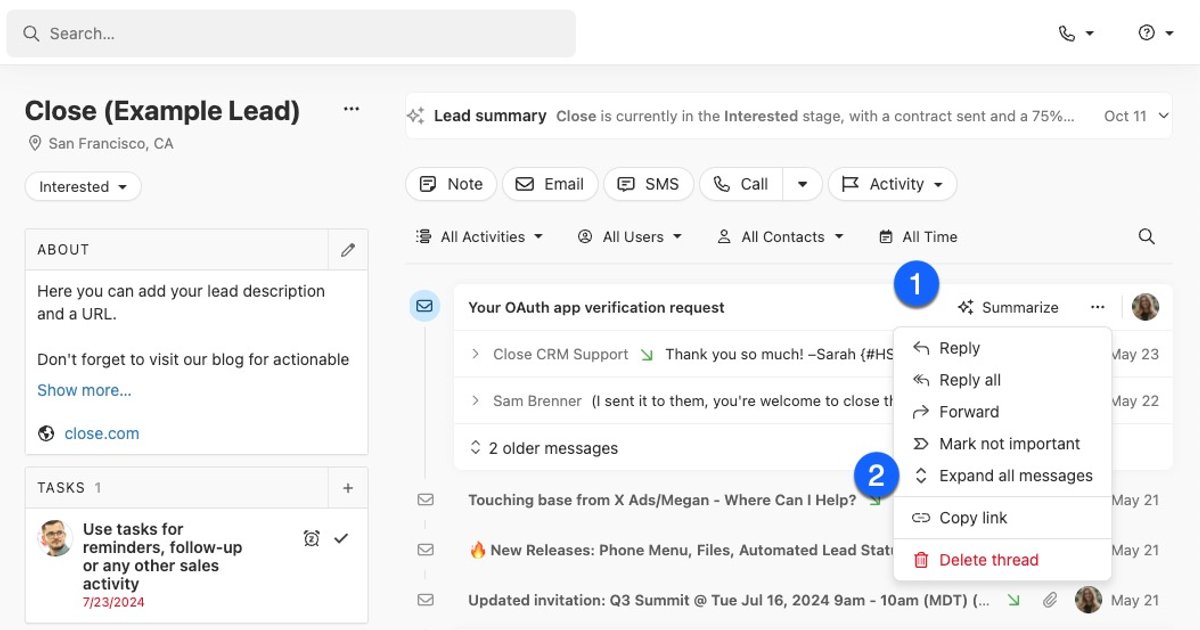Select Reply from the context menu
Image resolution: width=1200 pixels, height=630 pixels.
(1002, 348)
